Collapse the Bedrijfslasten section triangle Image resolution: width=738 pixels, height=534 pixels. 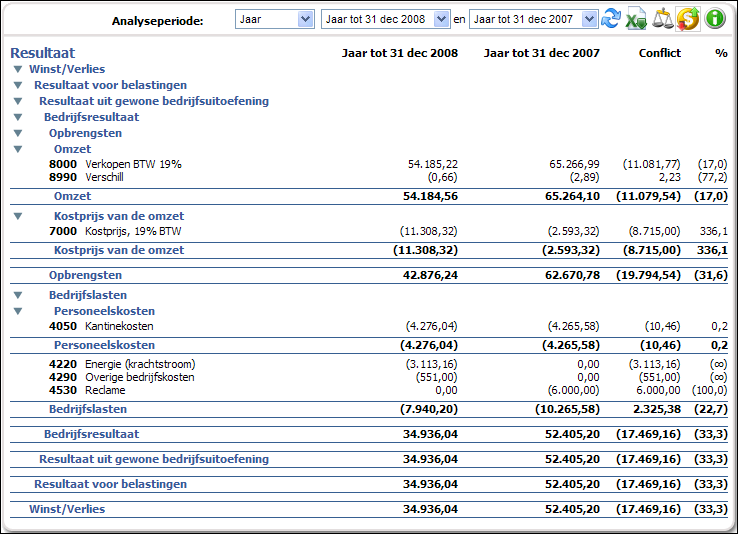point(18,295)
